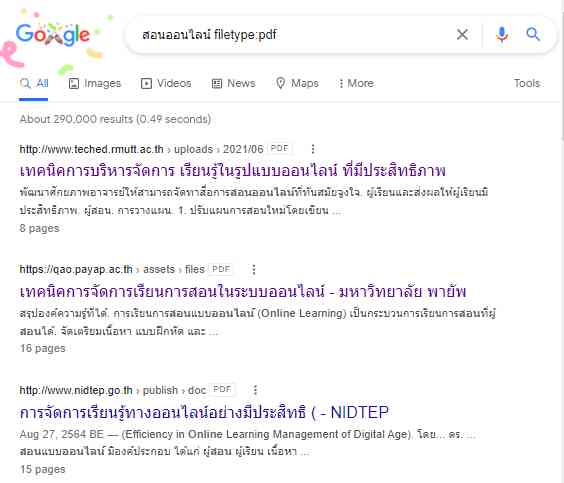Open the Google doodle logo
Screen dimensions: 564x483
pyautogui.click(x=53, y=35)
